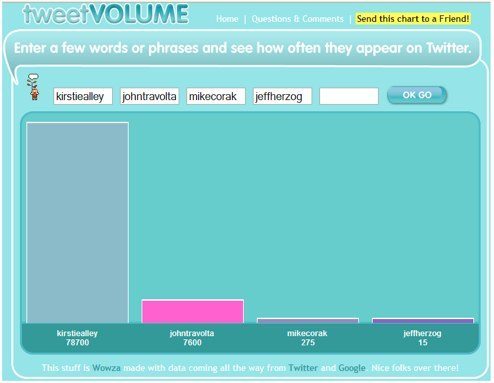The width and height of the screenshot is (494, 383).
Task: Click the little mascot character icon
Action: click(33, 87)
